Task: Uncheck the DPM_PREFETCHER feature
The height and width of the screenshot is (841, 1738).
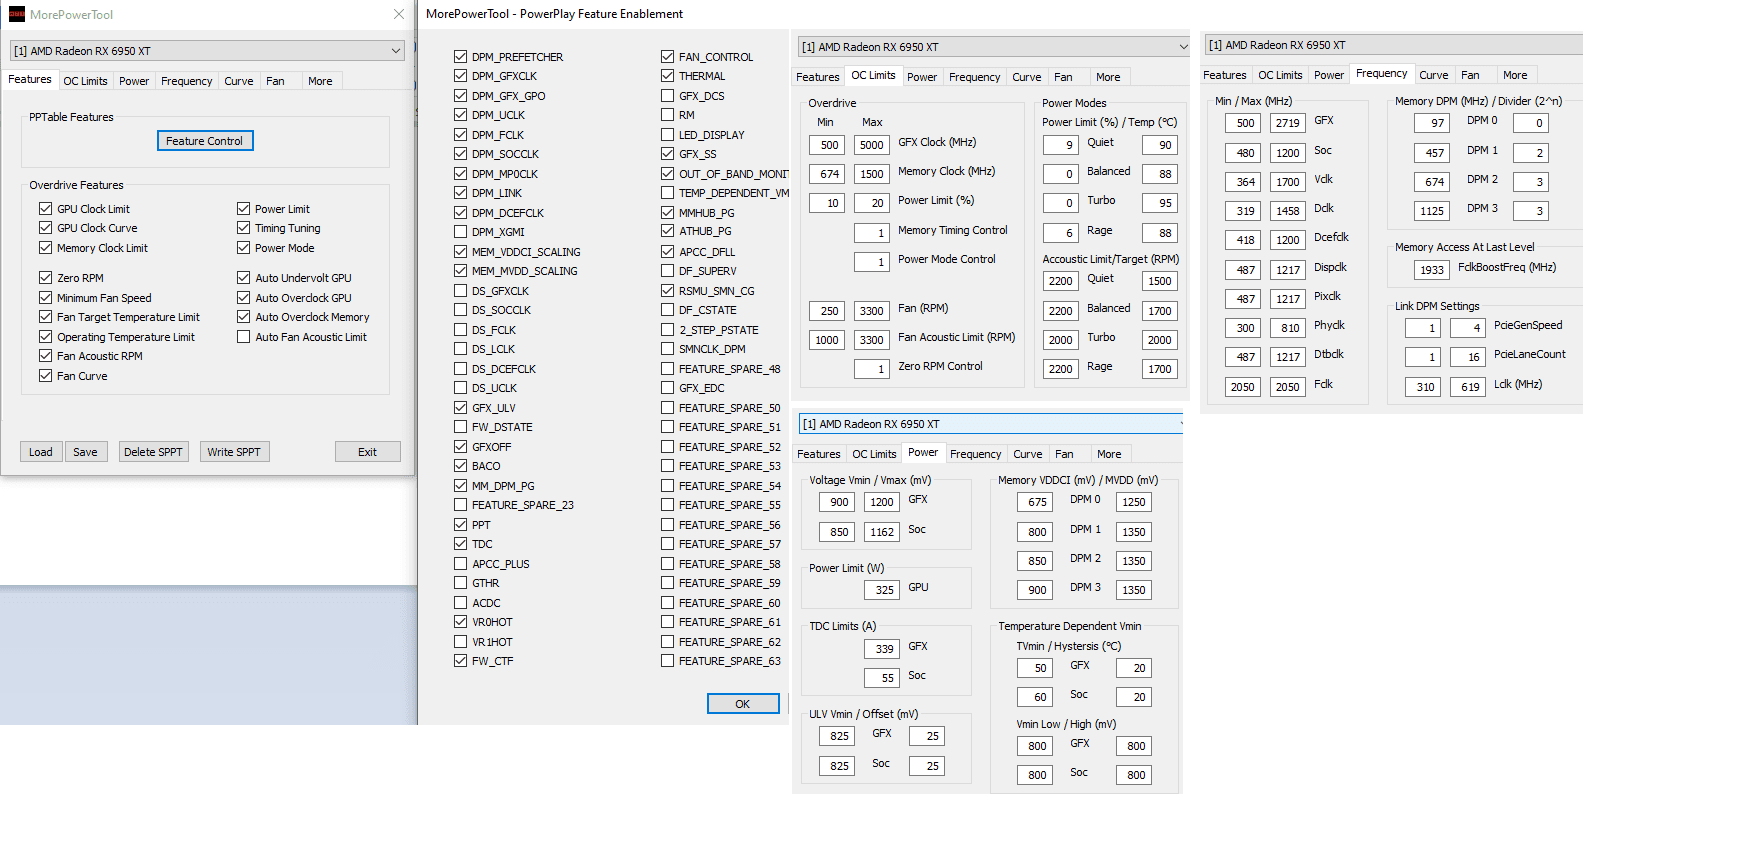Action: 461,57
